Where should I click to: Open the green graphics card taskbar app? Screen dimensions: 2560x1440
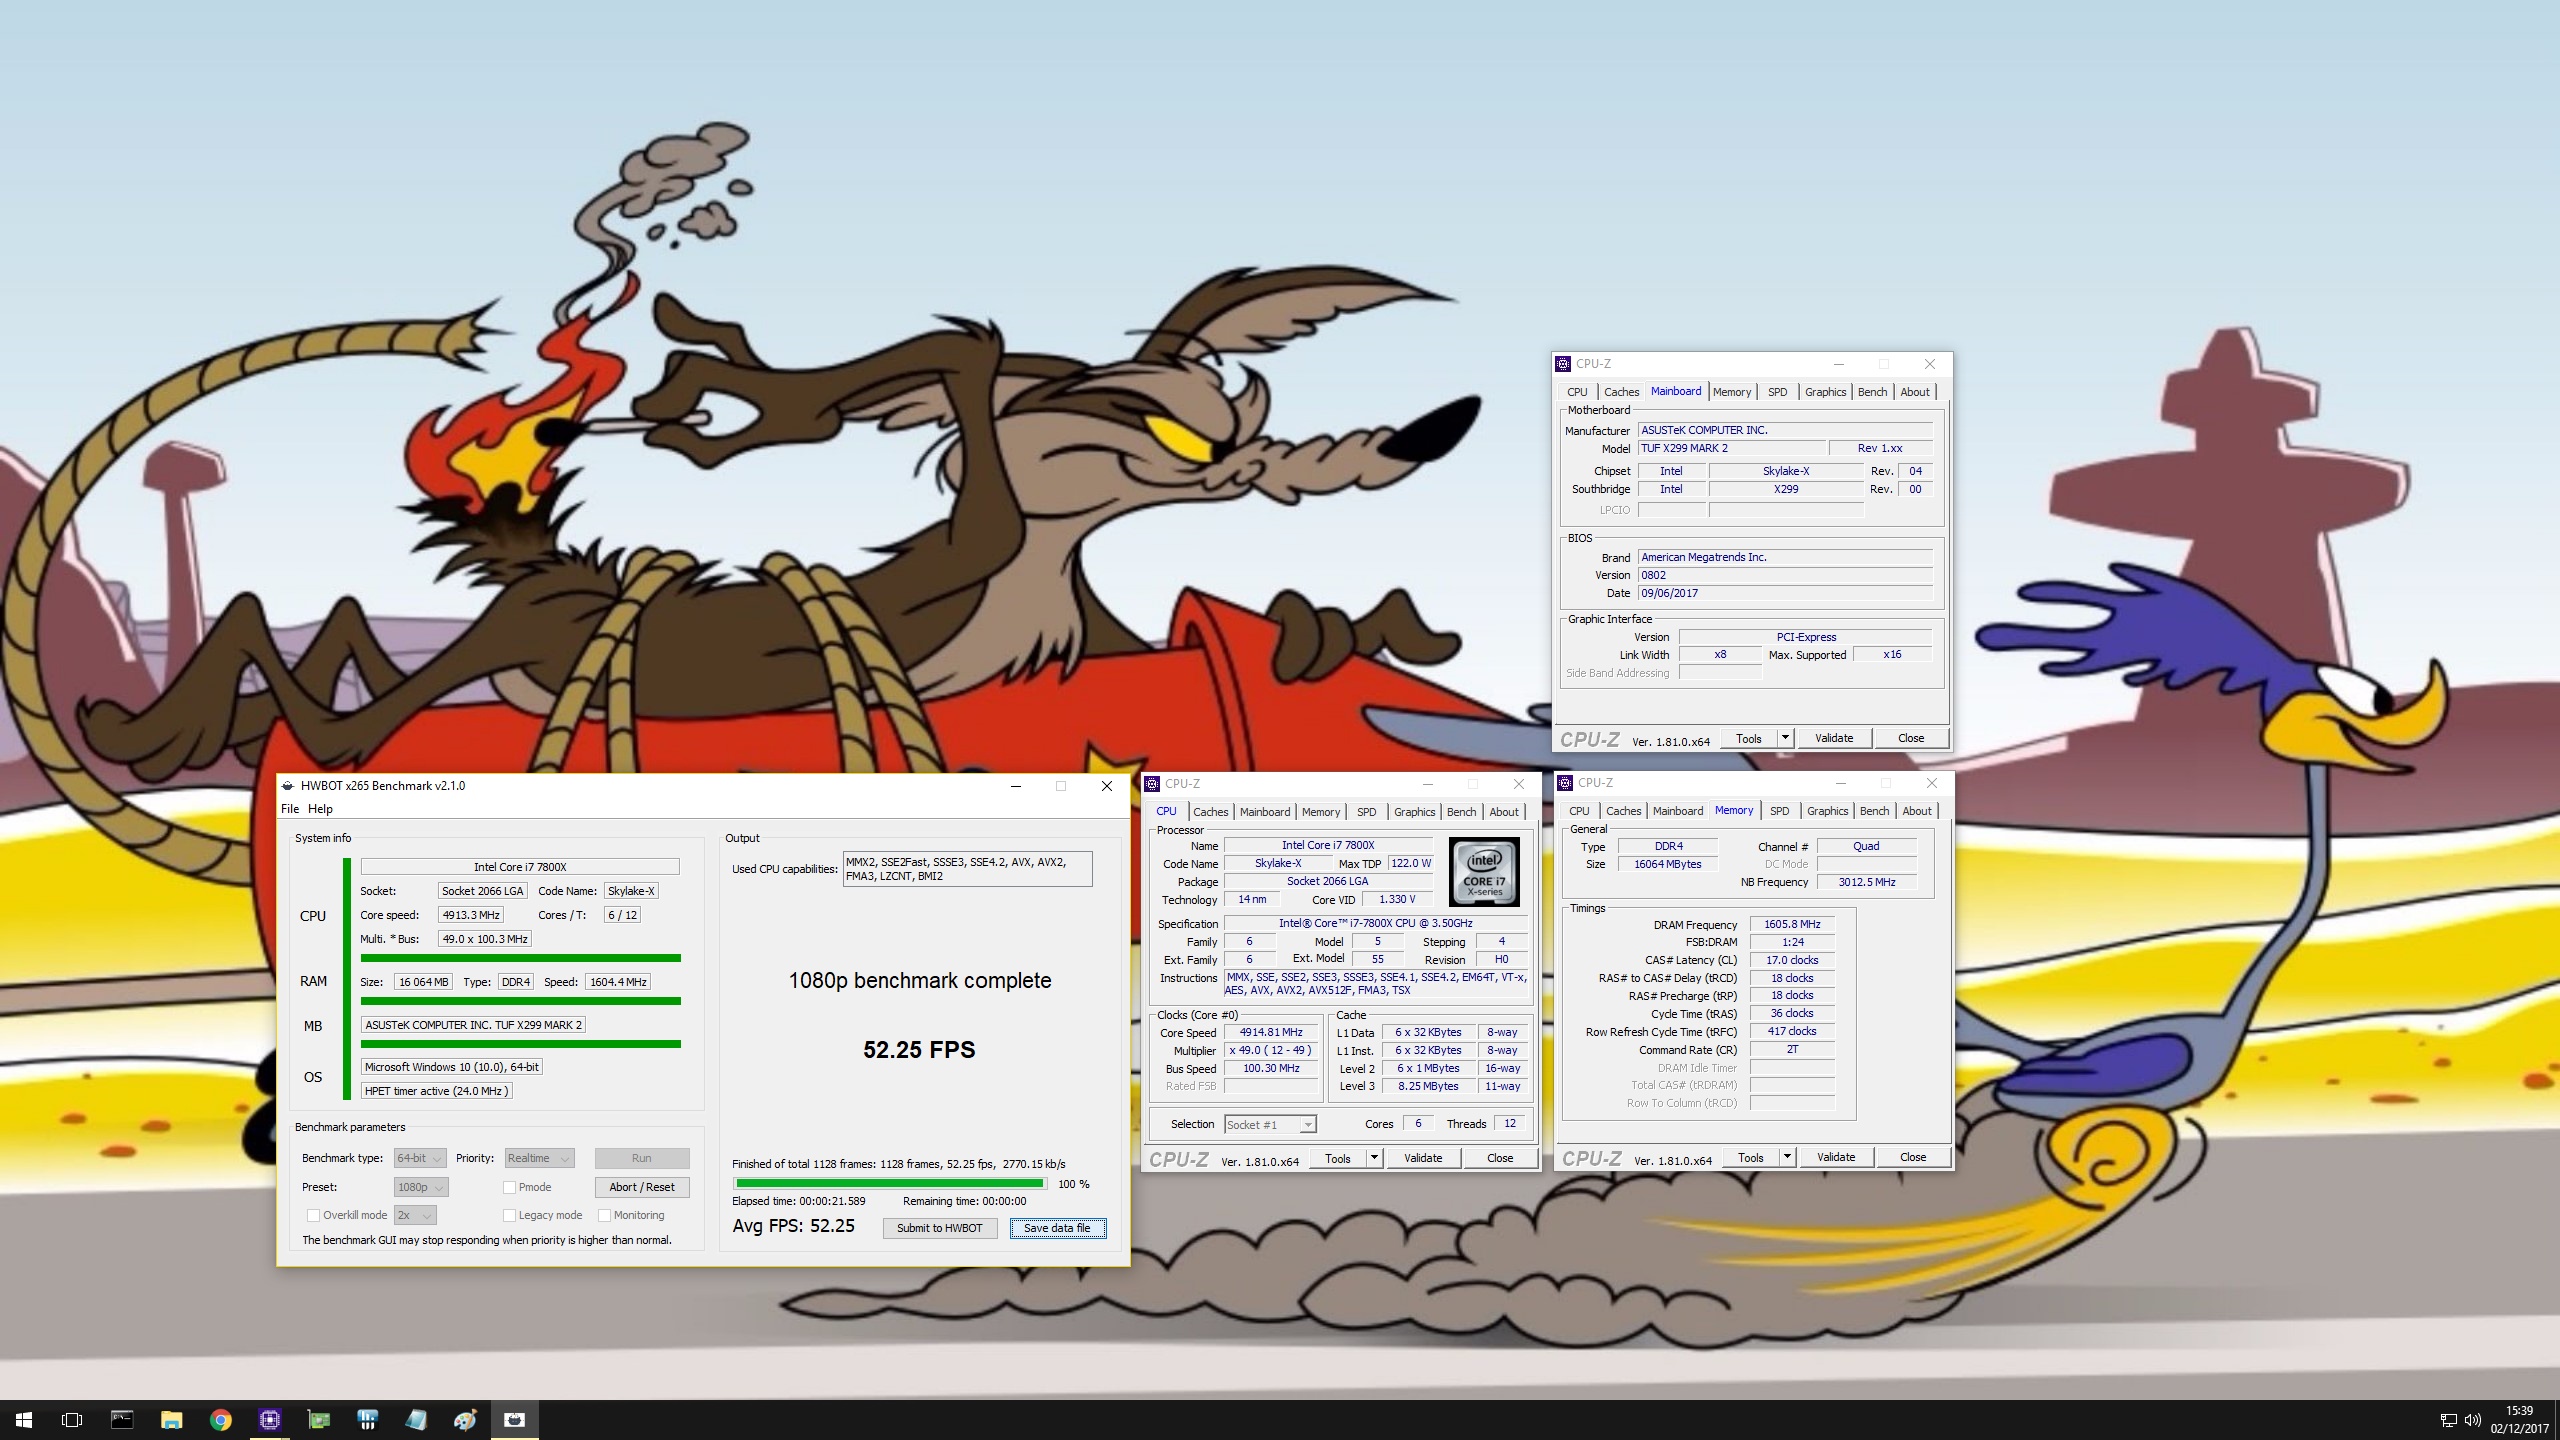pyautogui.click(x=318, y=1420)
